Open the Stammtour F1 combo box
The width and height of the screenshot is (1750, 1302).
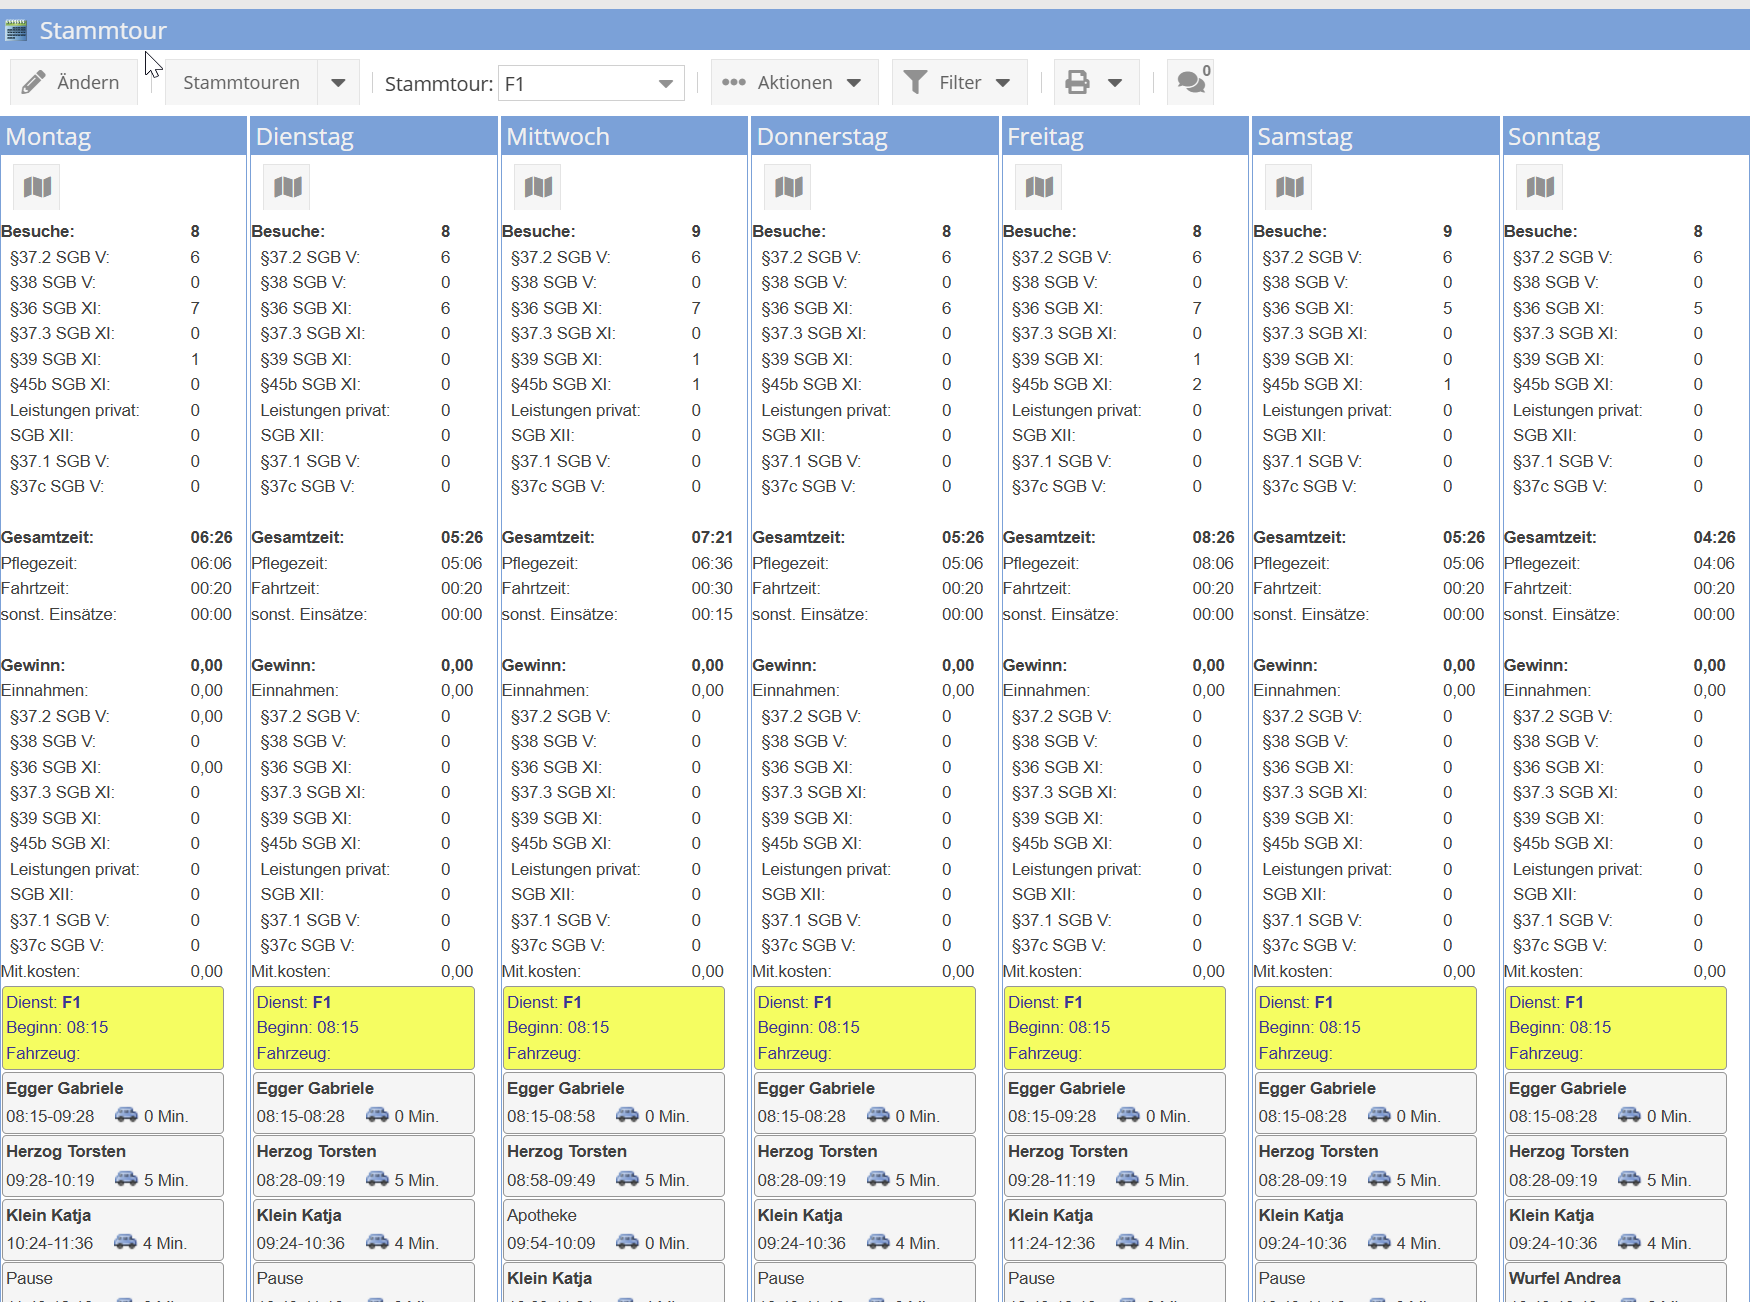coord(590,84)
